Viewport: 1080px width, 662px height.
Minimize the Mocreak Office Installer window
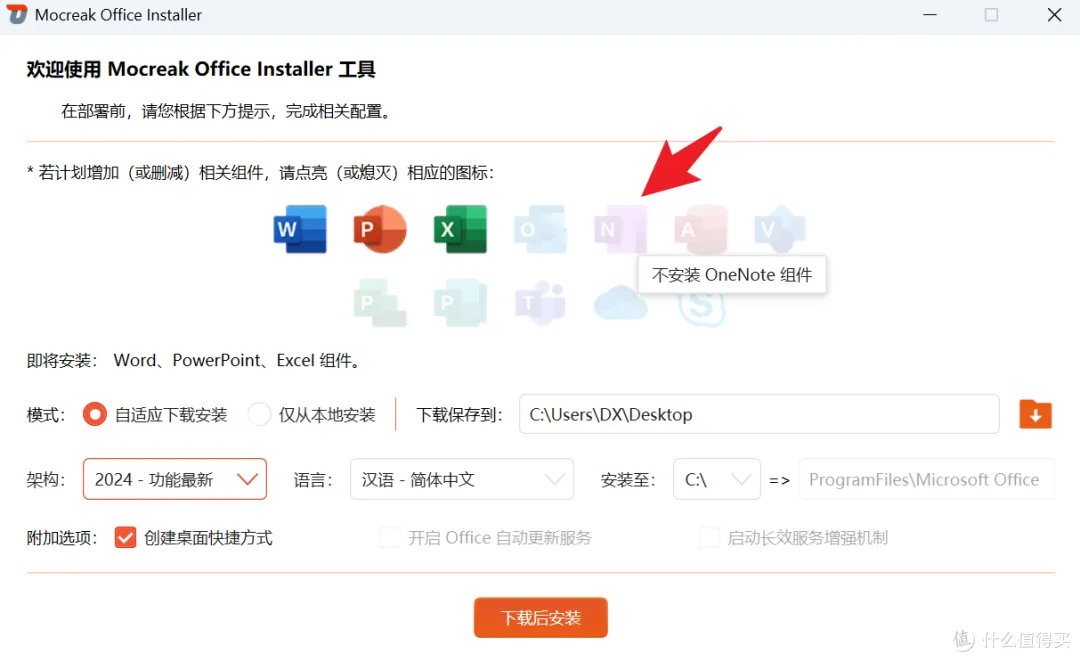point(930,14)
